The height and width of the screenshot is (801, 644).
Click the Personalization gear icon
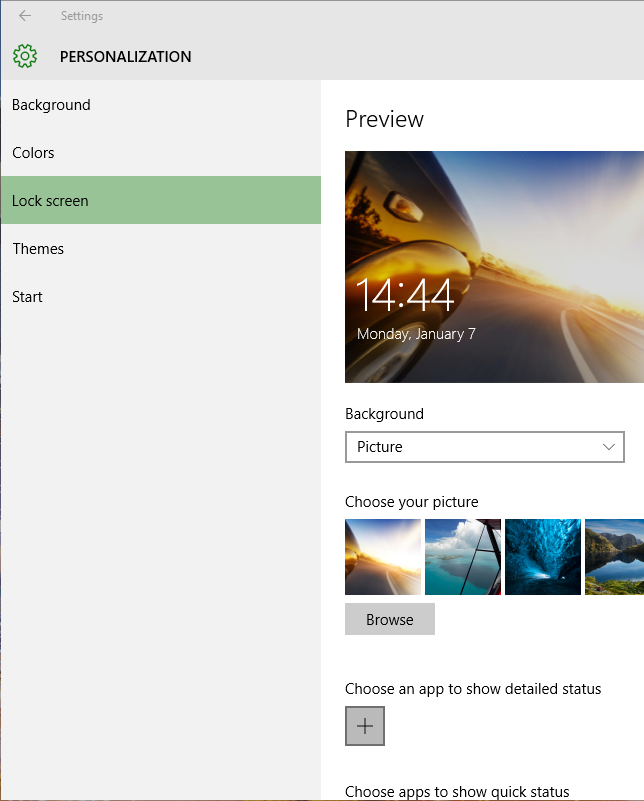click(25, 56)
